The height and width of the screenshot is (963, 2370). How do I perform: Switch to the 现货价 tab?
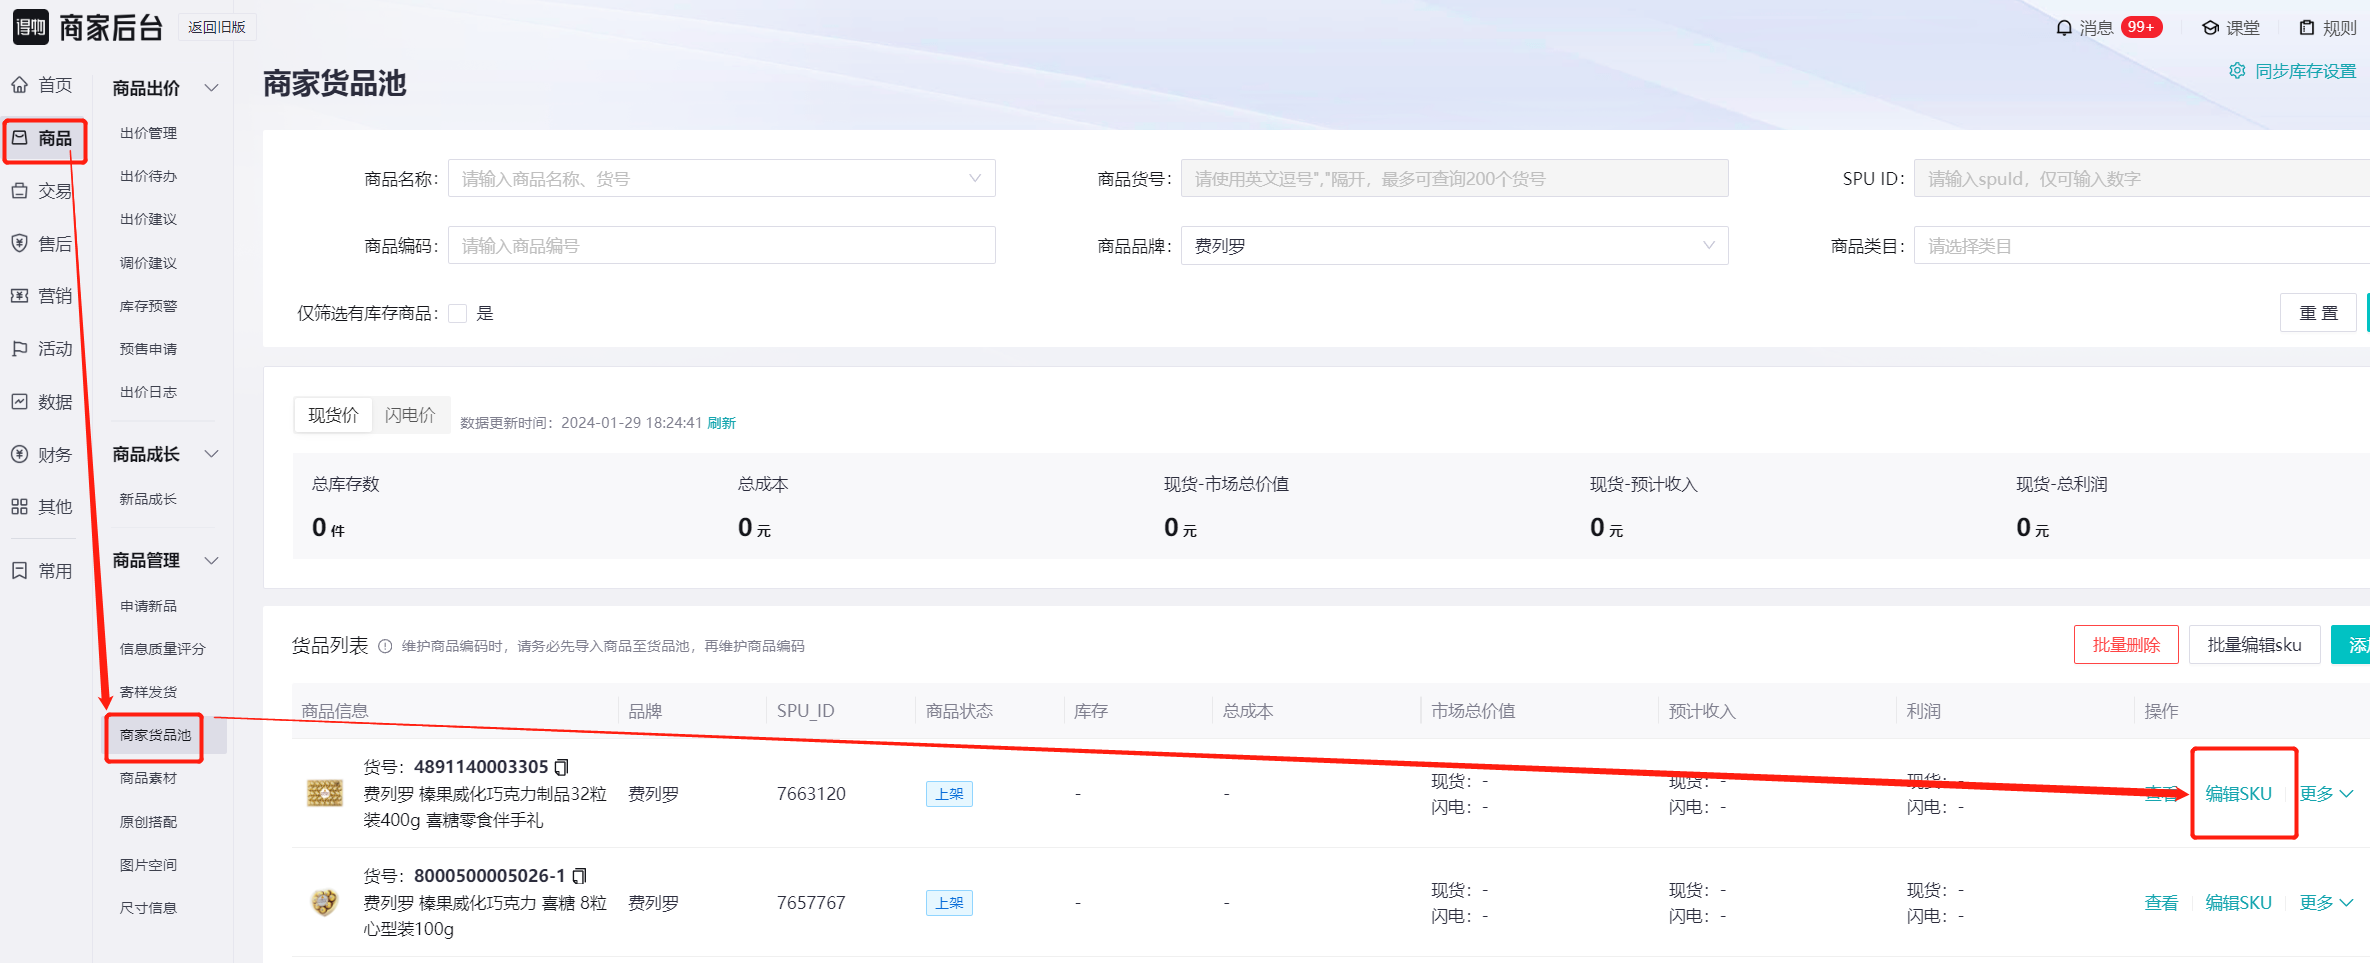[x=333, y=415]
